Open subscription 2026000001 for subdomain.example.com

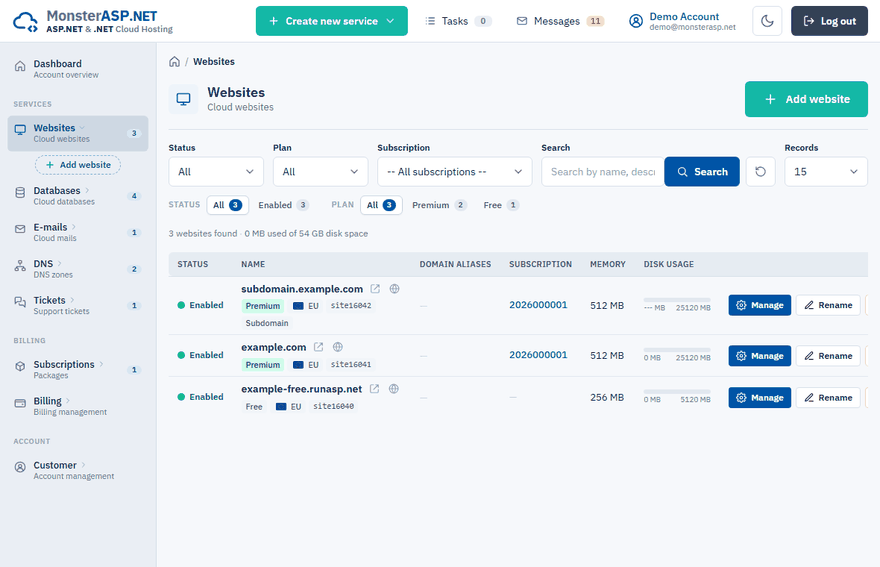pos(538,305)
